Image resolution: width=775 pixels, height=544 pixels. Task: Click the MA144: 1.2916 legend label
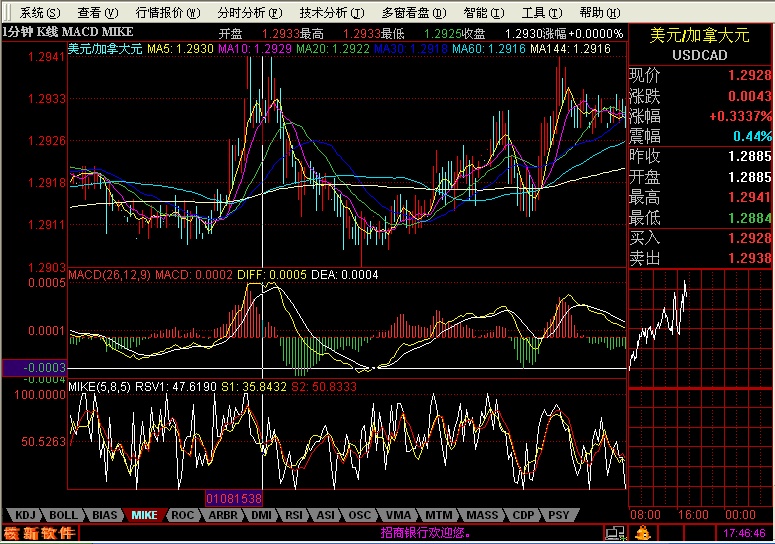[x=570, y=49]
